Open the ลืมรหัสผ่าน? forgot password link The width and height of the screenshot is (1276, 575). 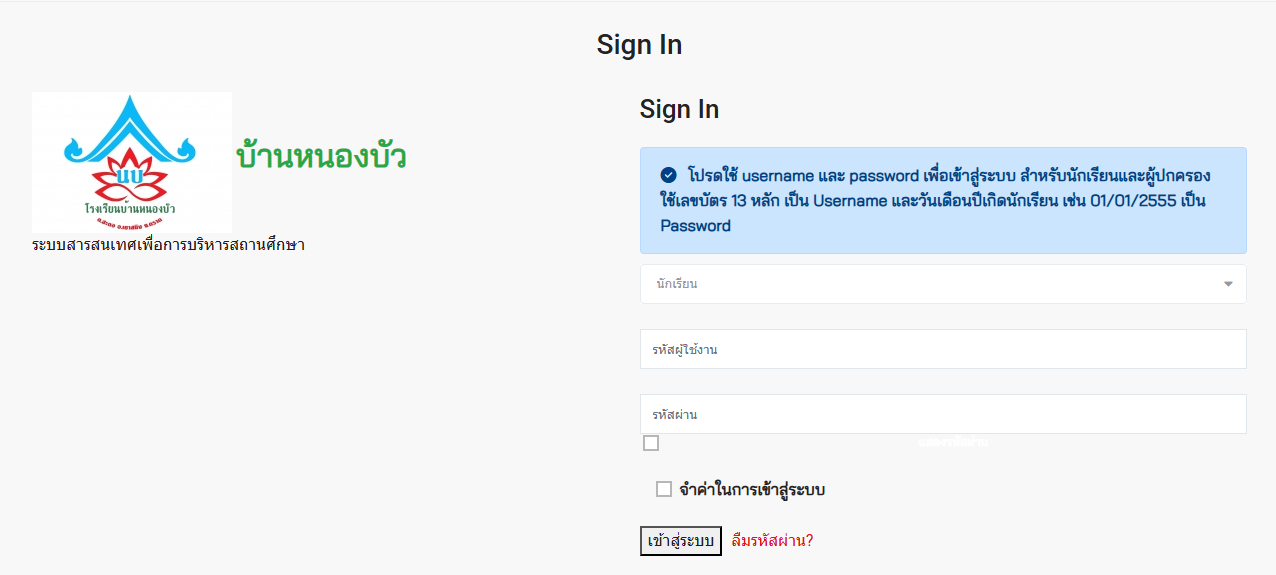[x=772, y=541]
